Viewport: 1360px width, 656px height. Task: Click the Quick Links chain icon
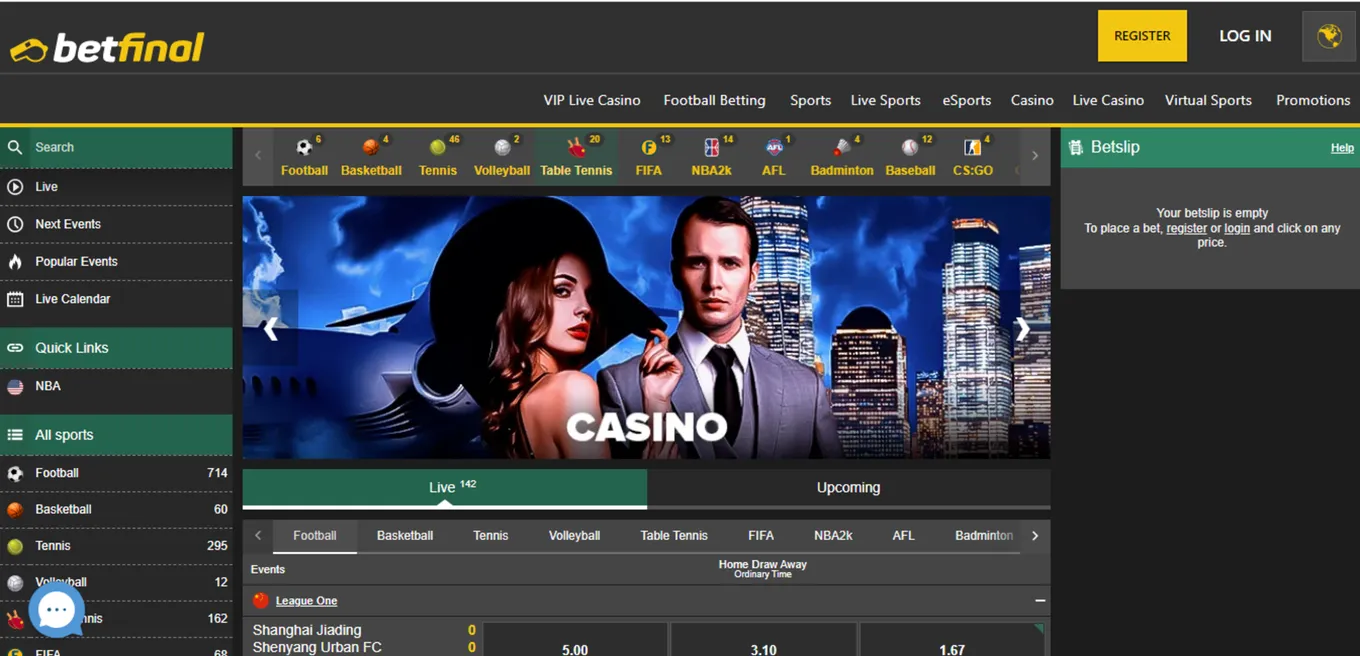coord(15,348)
